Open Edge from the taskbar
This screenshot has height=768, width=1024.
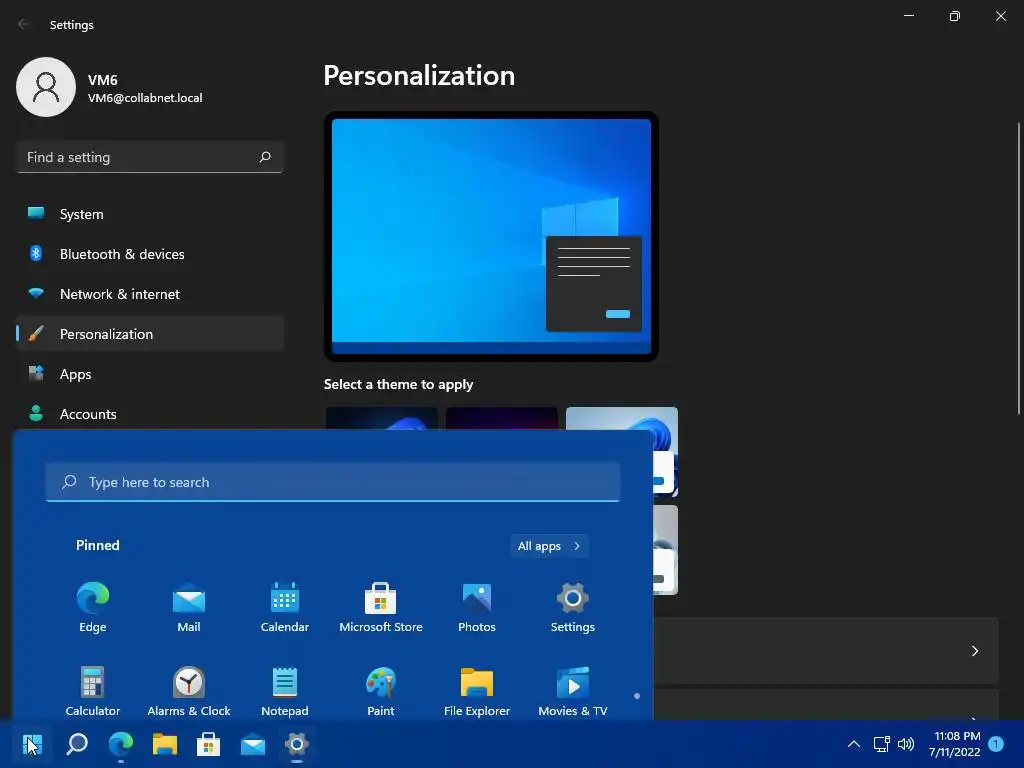tap(121, 744)
